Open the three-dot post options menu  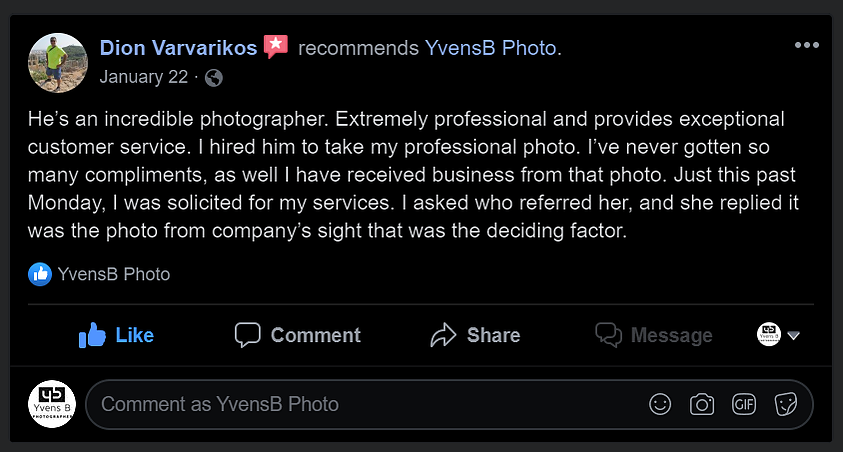point(806,45)
